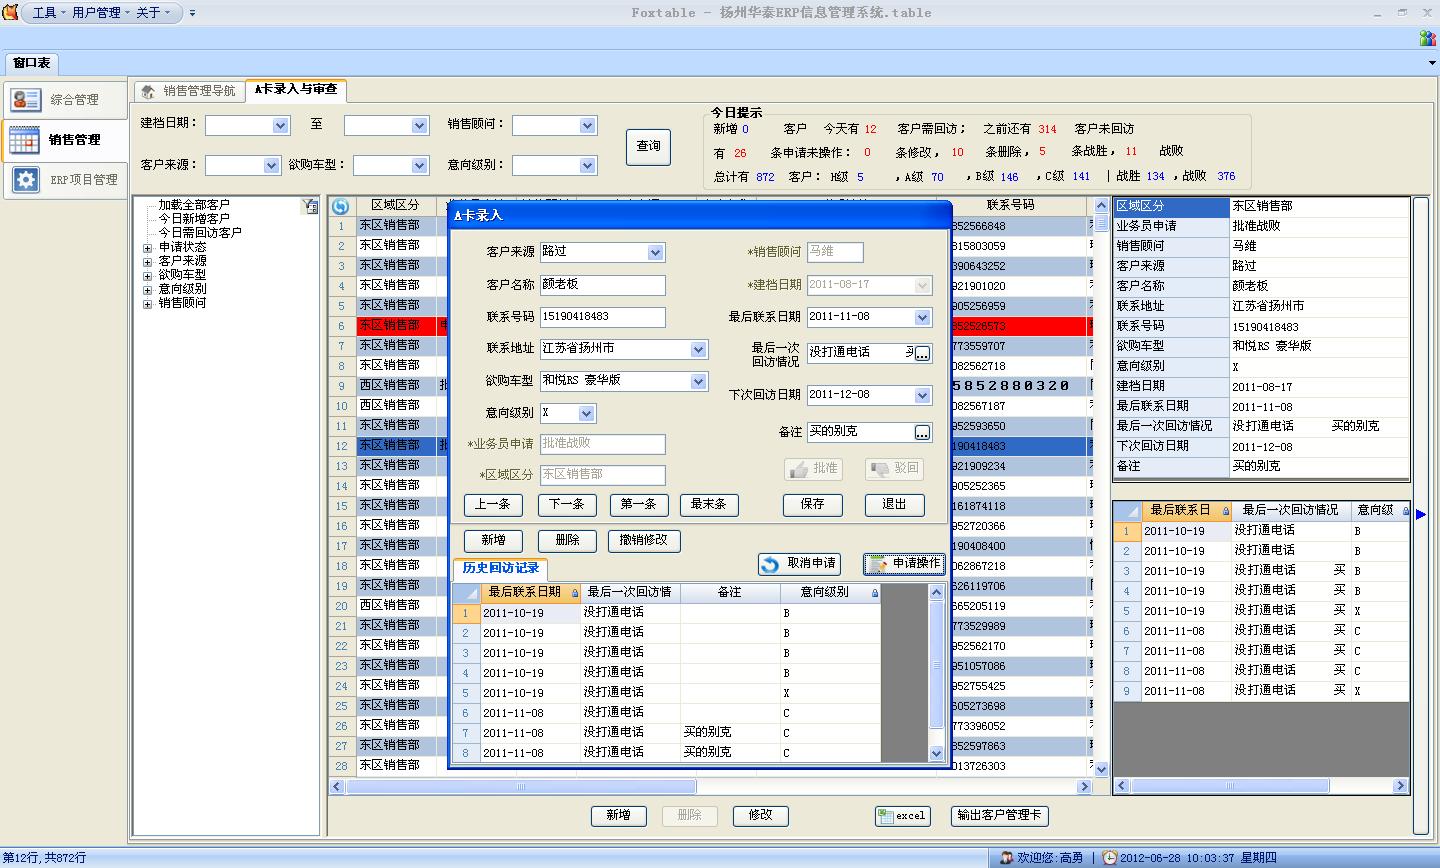Click the tree filter icon beside 加载全部客户
The height and width of the screenshot is (868, 1440).
(x=310, y=206)
